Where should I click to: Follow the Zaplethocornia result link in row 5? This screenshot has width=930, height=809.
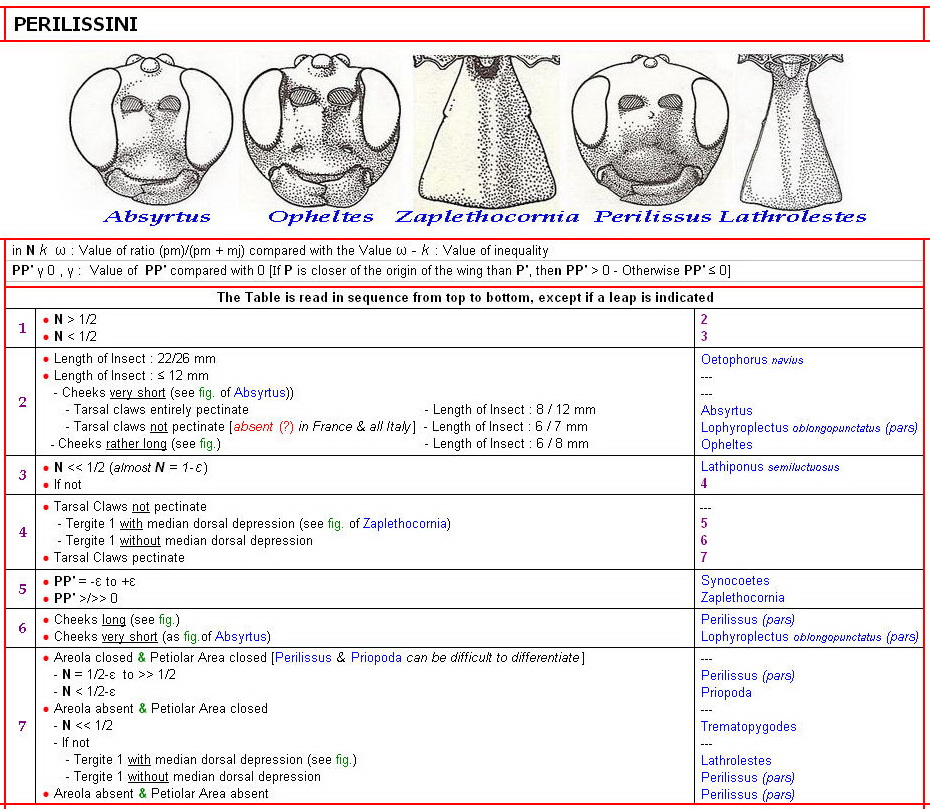coord(742,597)
